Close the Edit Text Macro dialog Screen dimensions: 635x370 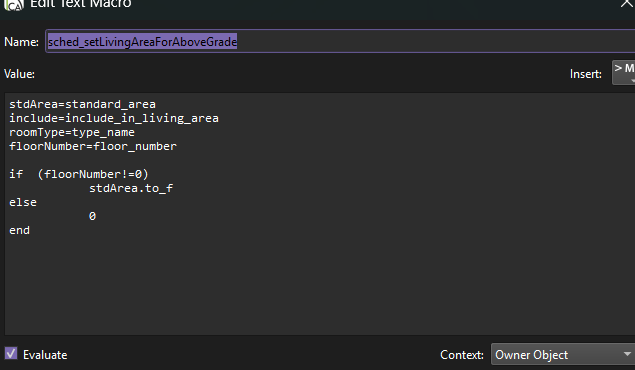627,4
